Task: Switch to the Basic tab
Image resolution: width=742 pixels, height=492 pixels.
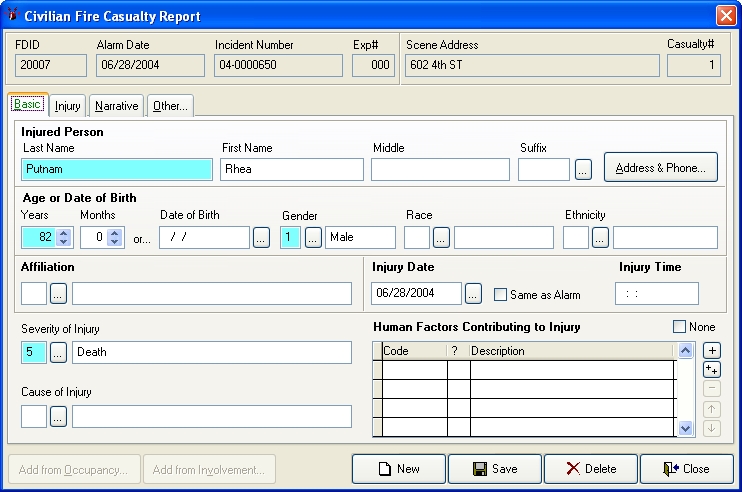Action: [x=27, y=104]
